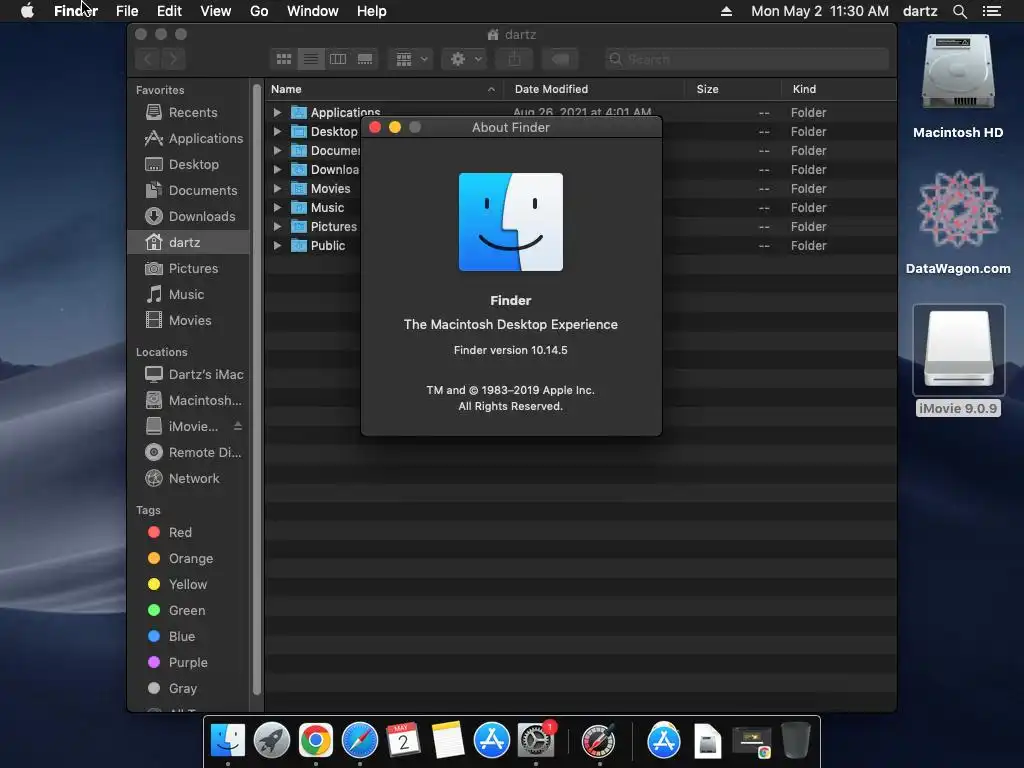Open the Edit menu
The image size is (1024, 768).
click(x=169, y=11)
